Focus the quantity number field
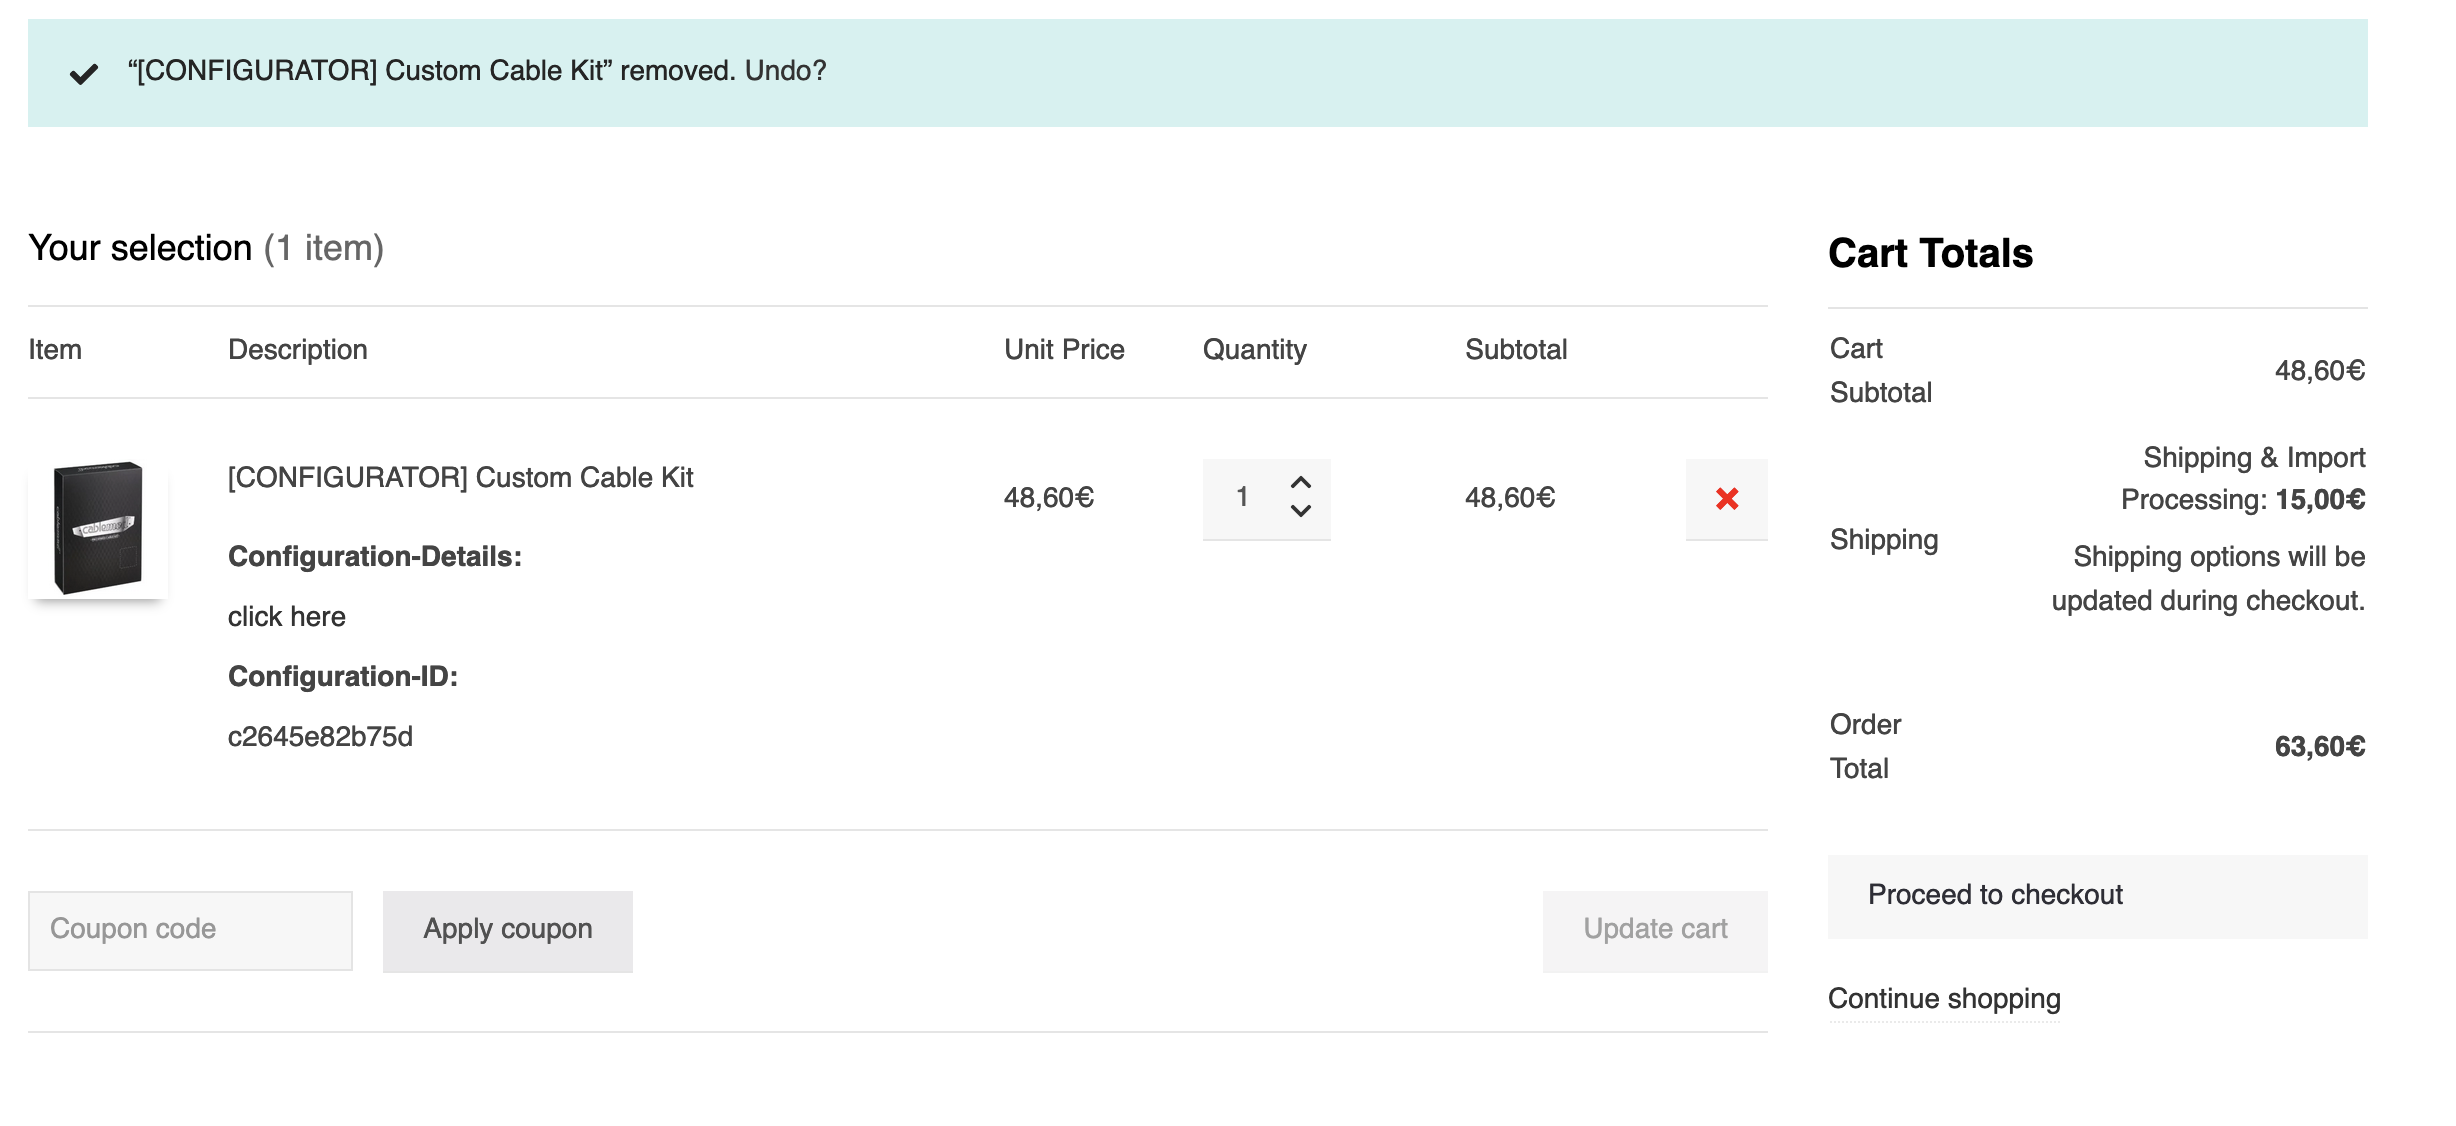The image size is (2456, 1126). coord(1242,497)
